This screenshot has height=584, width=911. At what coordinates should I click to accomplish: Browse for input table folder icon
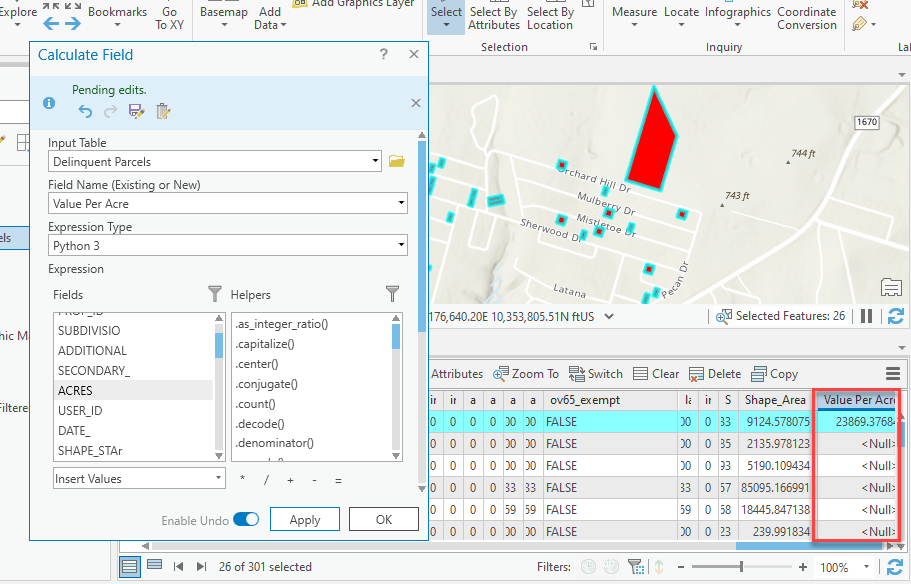[x=397, y=161]
